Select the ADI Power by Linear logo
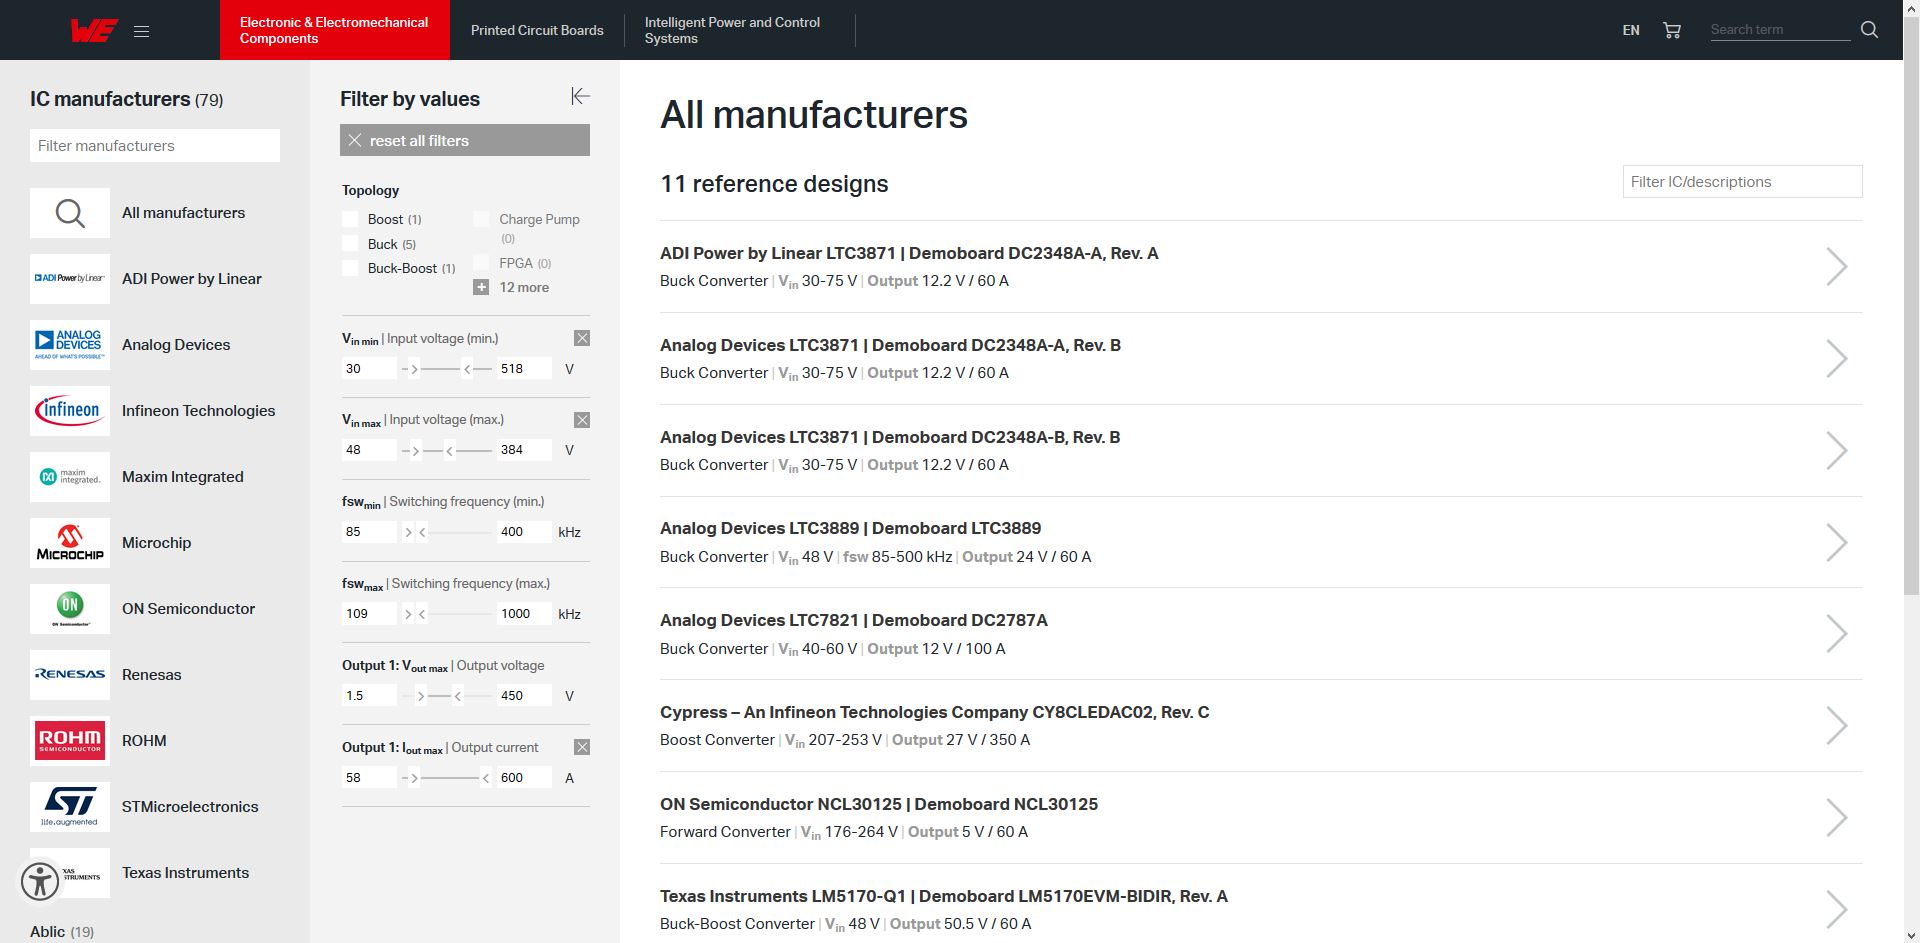Viewport: 1920px width, 943px height. [70, 279]
